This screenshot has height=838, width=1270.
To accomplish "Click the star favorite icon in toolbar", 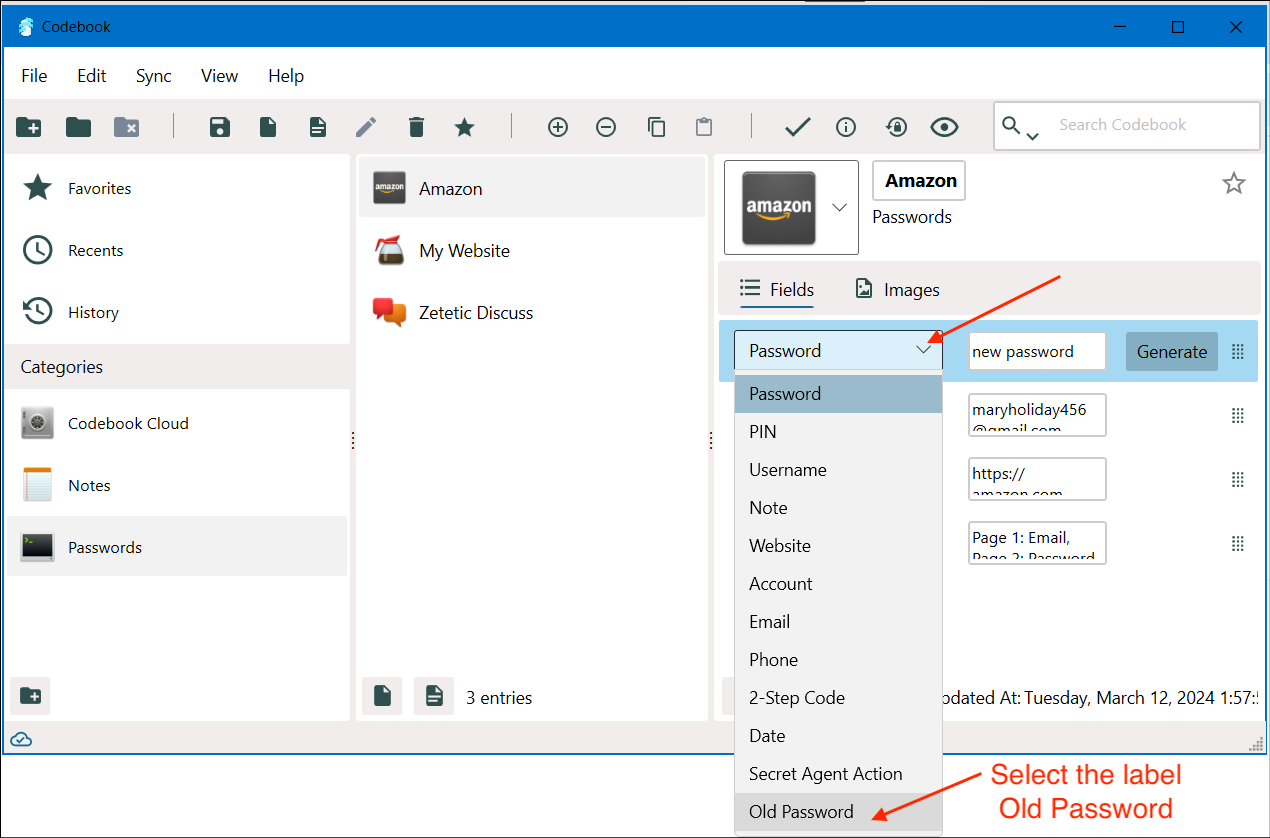I will click(x=464, y=127).
